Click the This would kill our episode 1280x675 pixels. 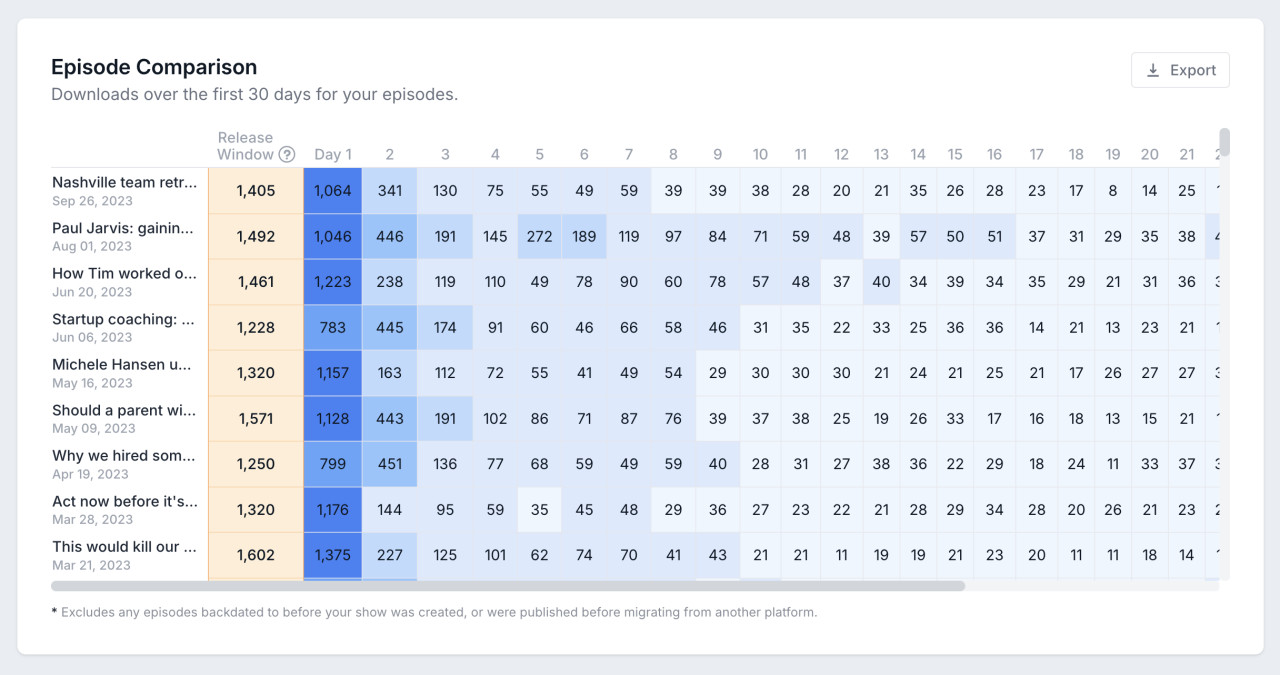[x=124, y=546]
